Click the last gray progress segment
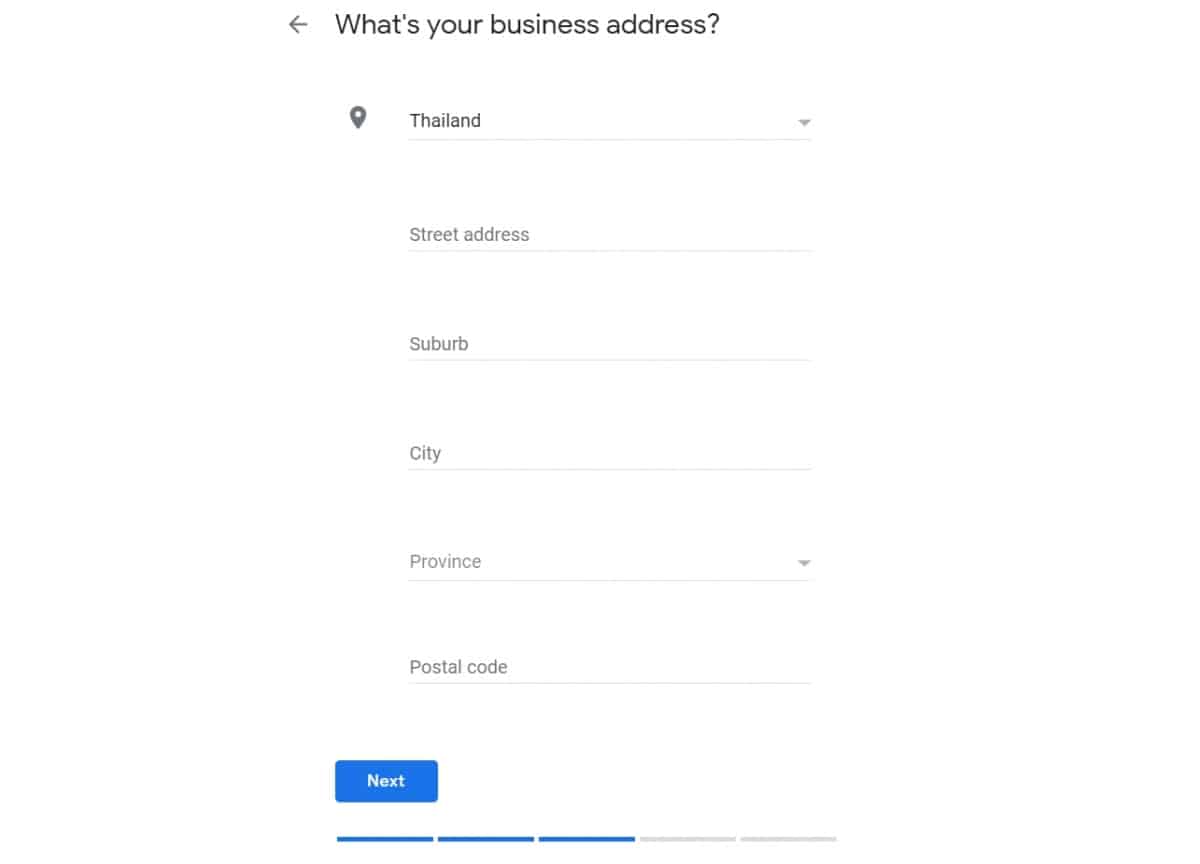Image resolution: width=1200 pixels, height=864 pixels. pos(788,839)
